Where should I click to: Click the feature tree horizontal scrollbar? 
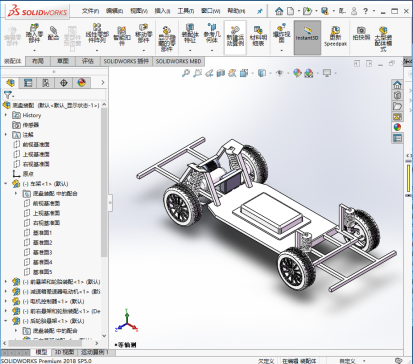click(45, 343)
